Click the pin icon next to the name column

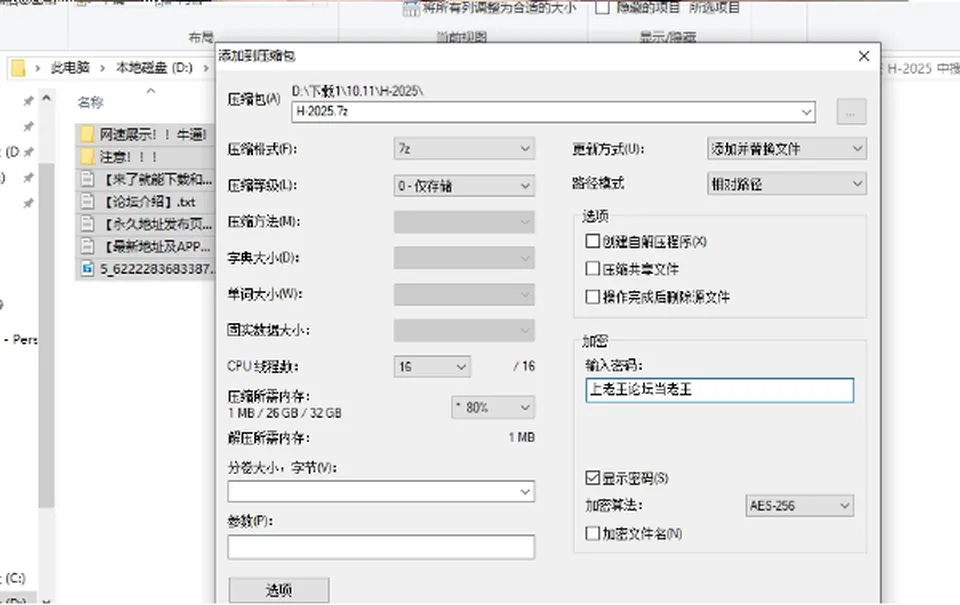[28, 101]
